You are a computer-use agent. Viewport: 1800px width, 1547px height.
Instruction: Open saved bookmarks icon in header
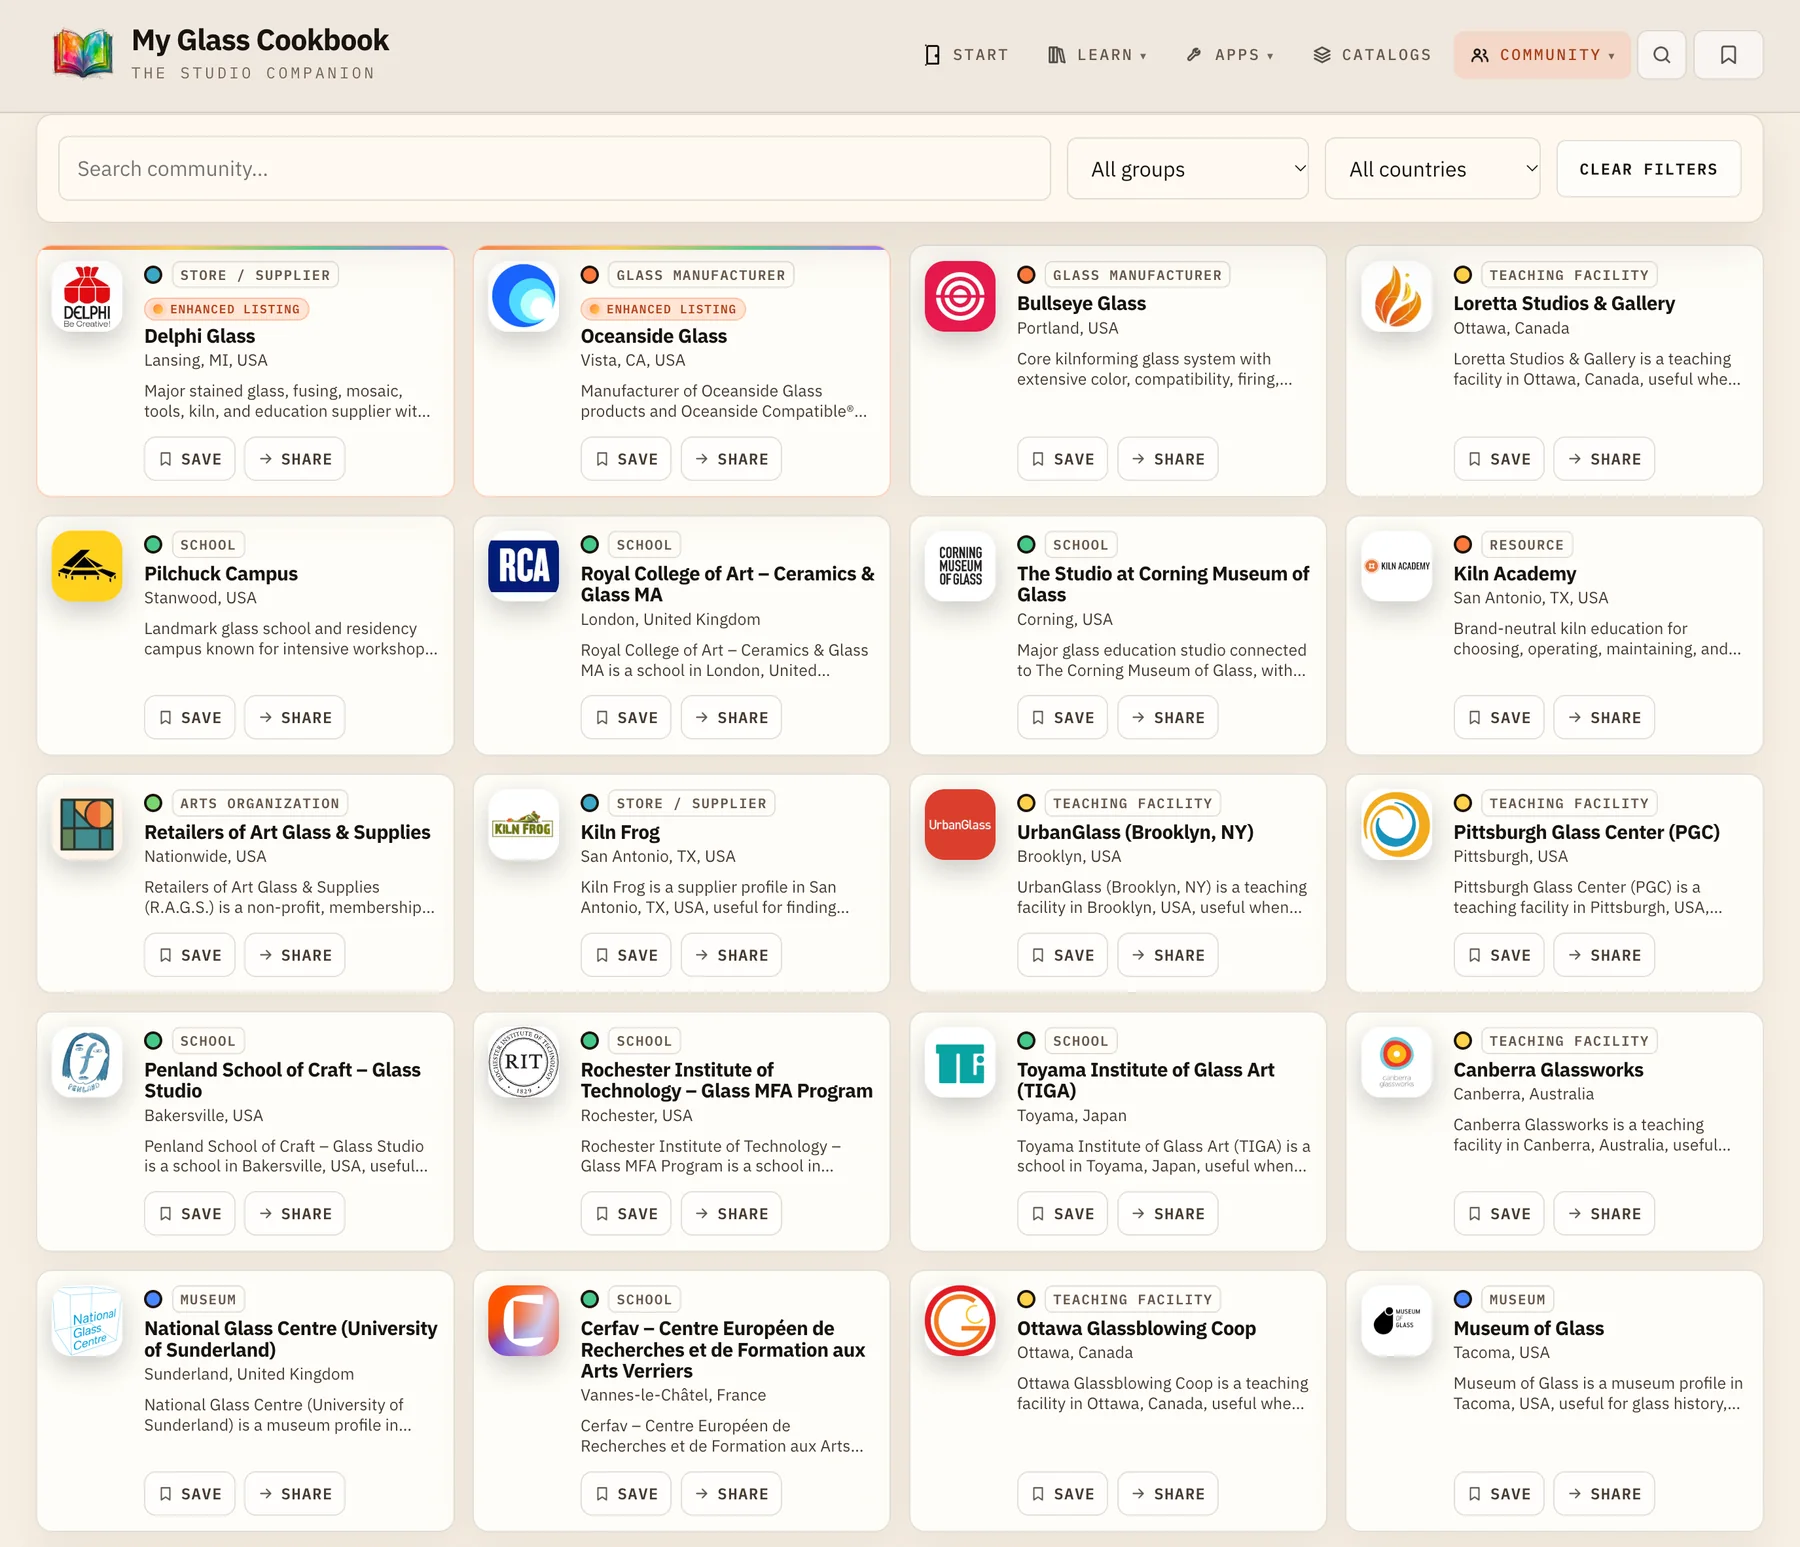(1728, 55)
